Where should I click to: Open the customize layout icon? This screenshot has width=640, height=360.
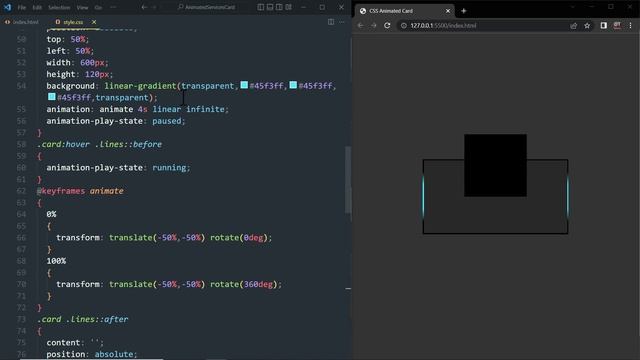tap(289, 7)
